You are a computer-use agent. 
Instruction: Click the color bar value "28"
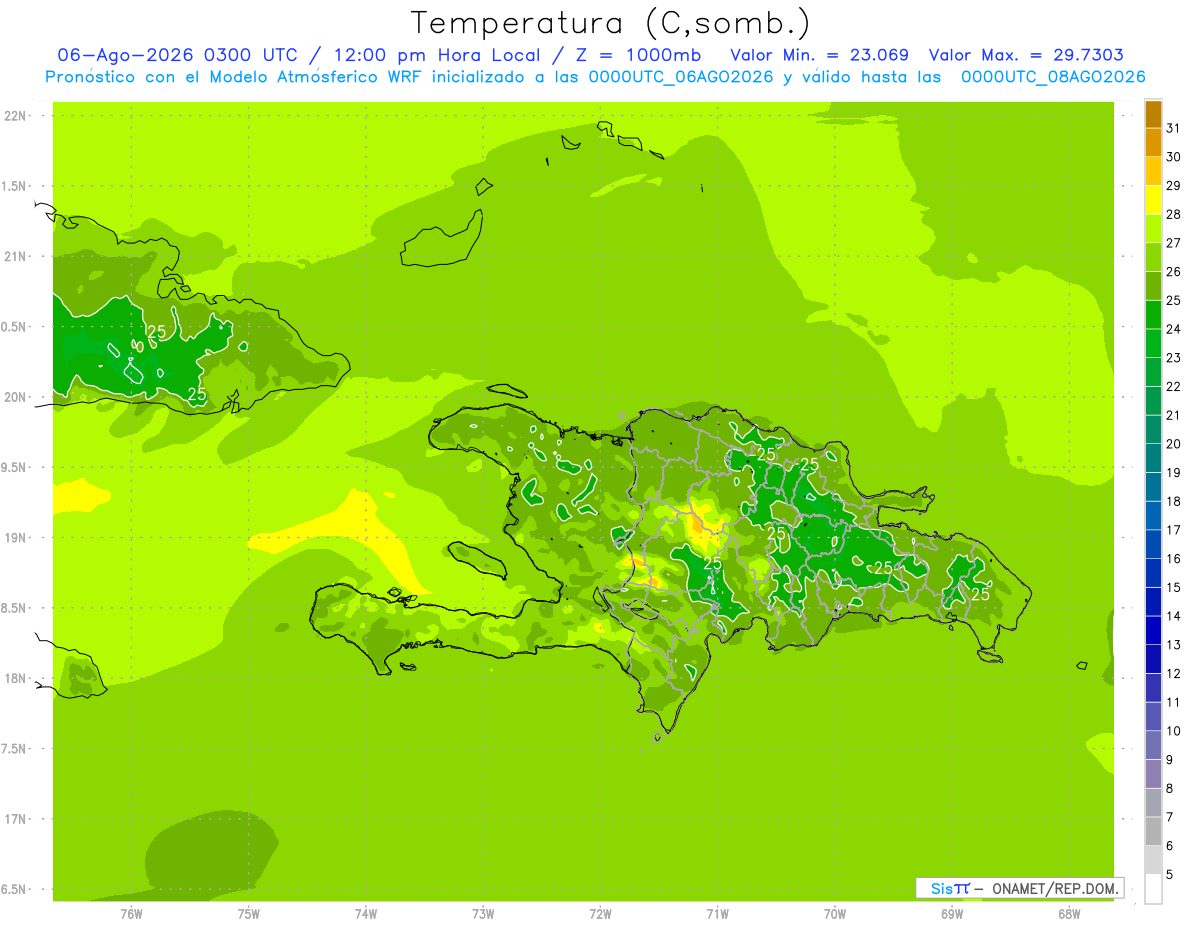[x=1174, y=214]
